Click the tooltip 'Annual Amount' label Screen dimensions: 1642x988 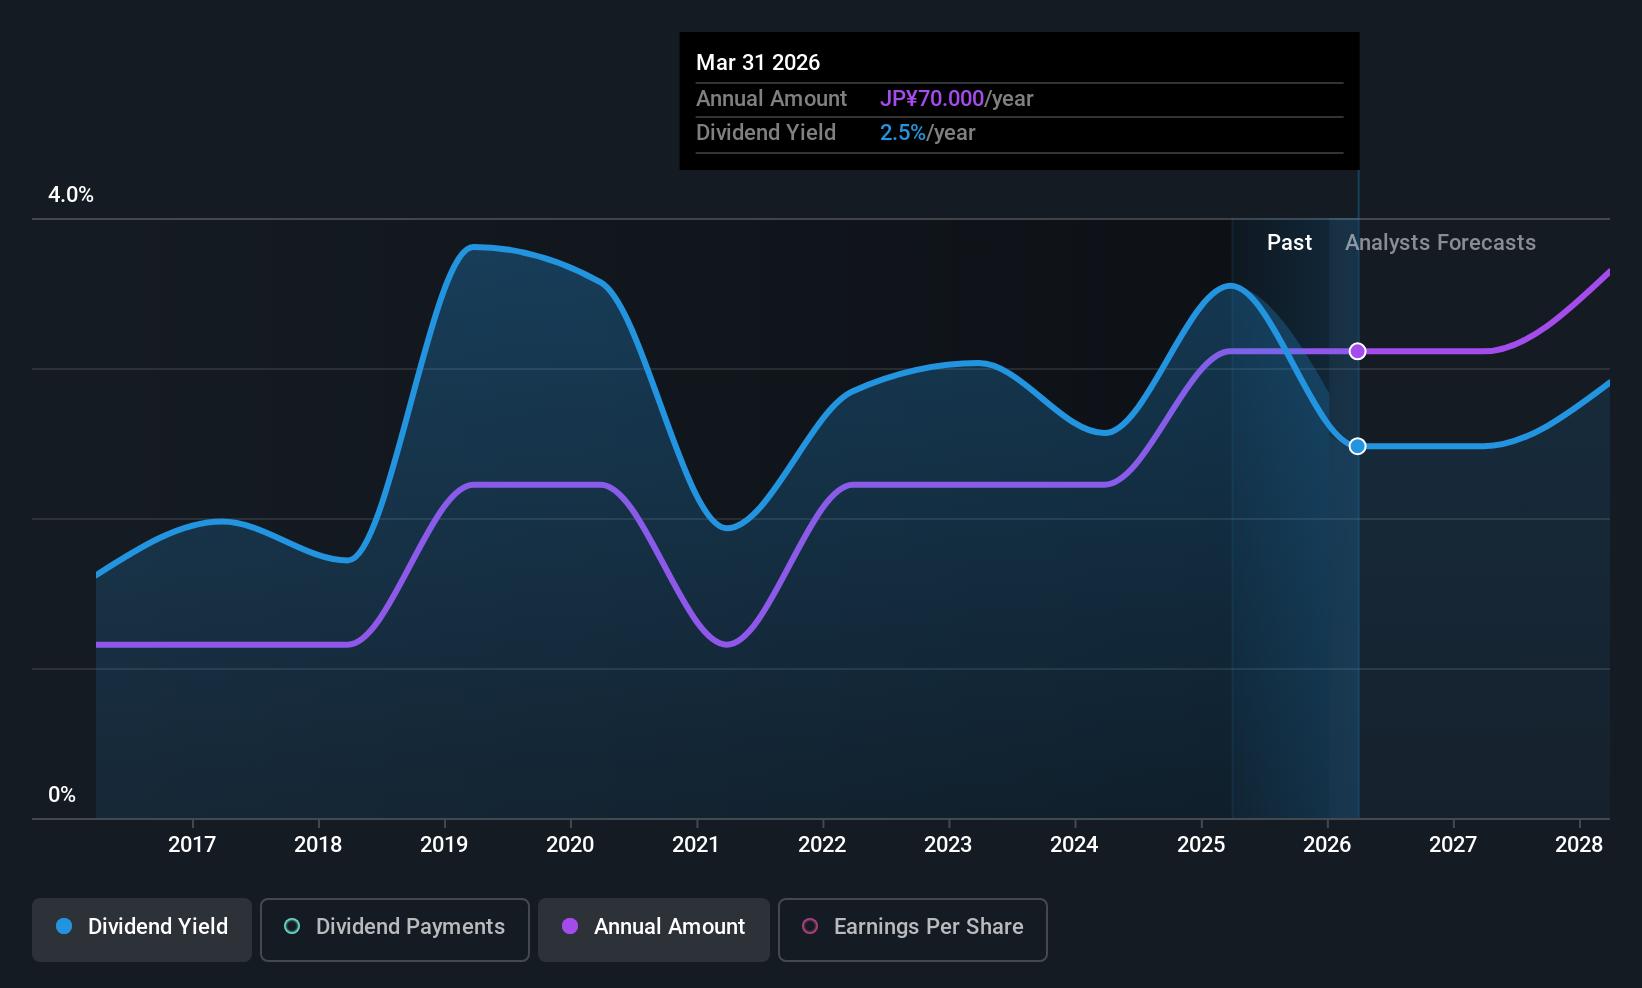(x=771, y=99)
